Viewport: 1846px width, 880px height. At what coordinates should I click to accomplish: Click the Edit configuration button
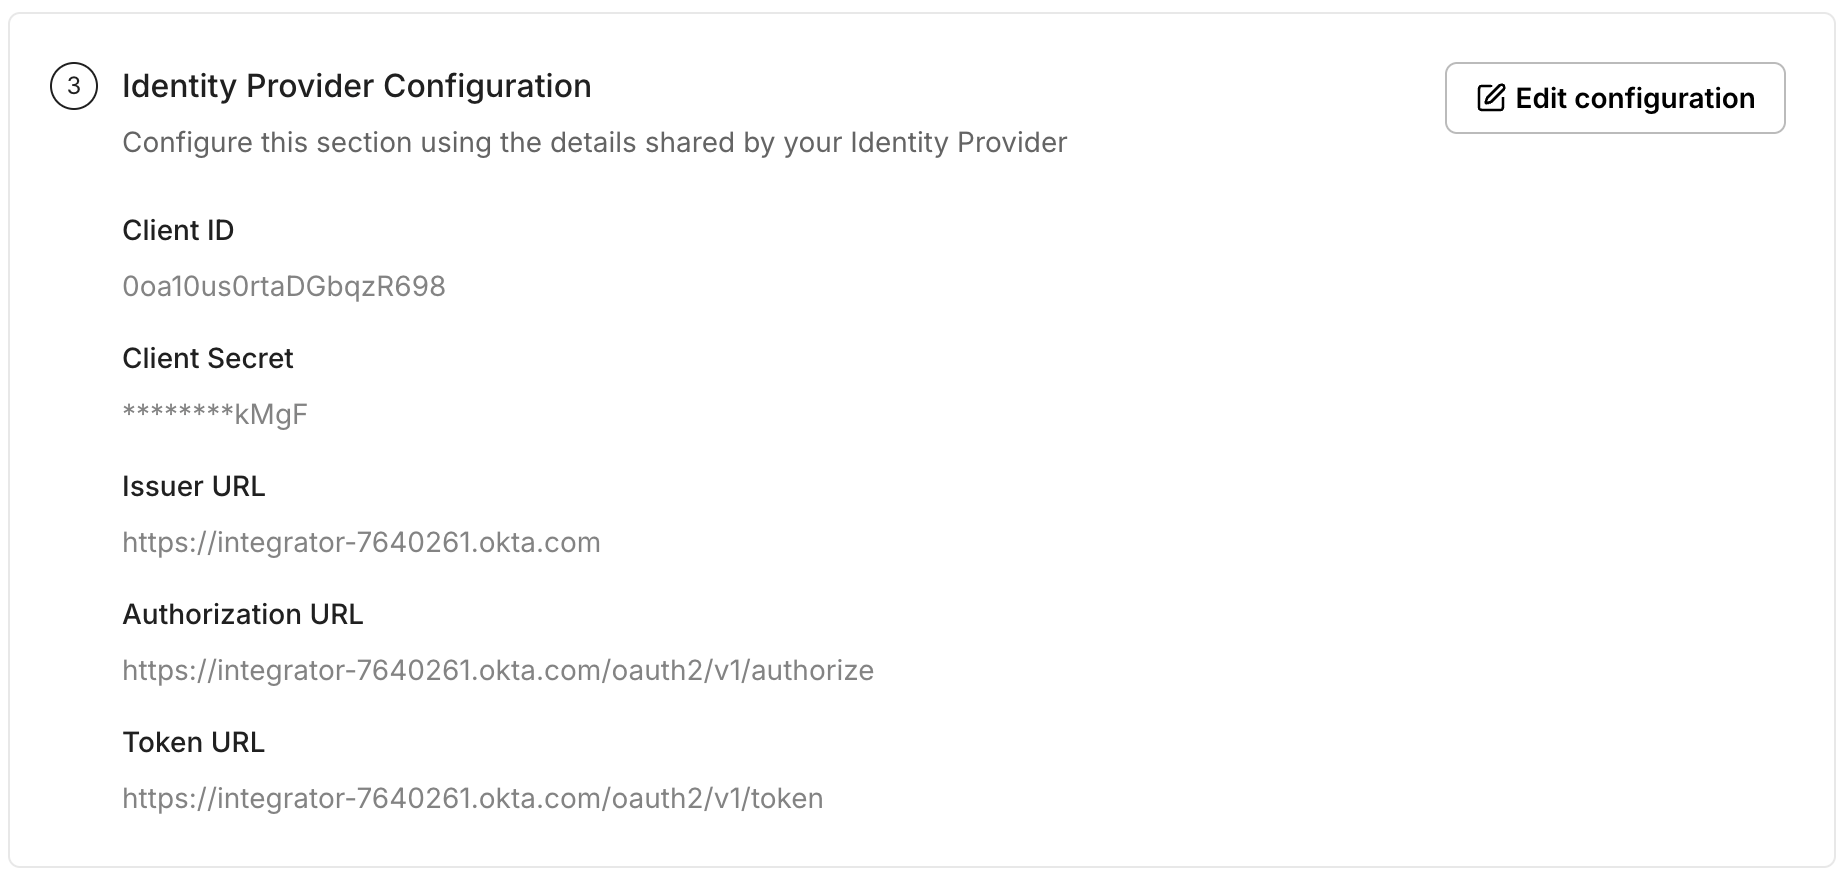coord(1614,97)
